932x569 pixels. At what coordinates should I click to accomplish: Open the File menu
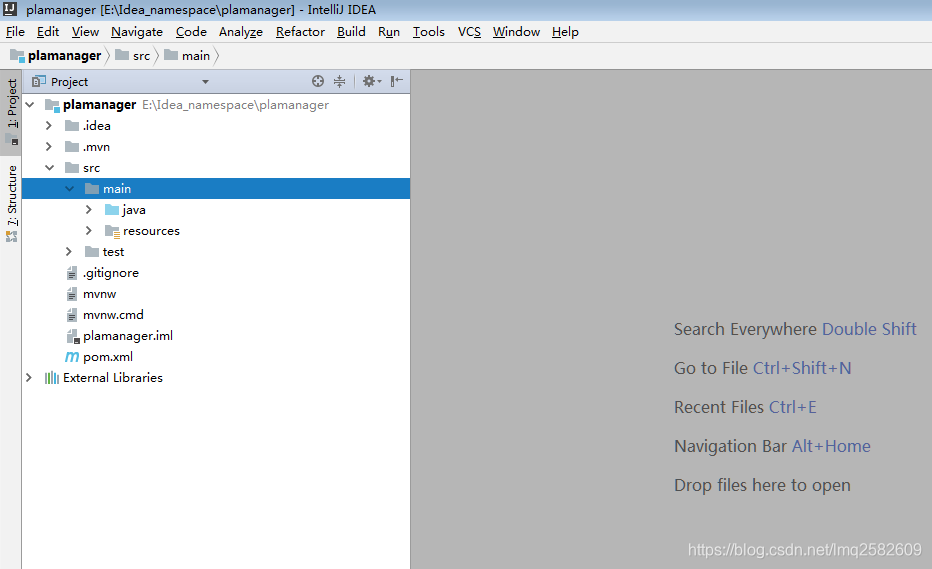15,32
